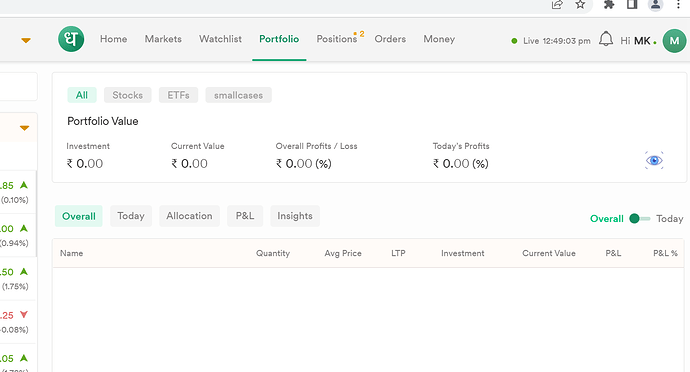690x372 pixels.
Task: Open Chrome three-dot menu
Action: point(678,5)
